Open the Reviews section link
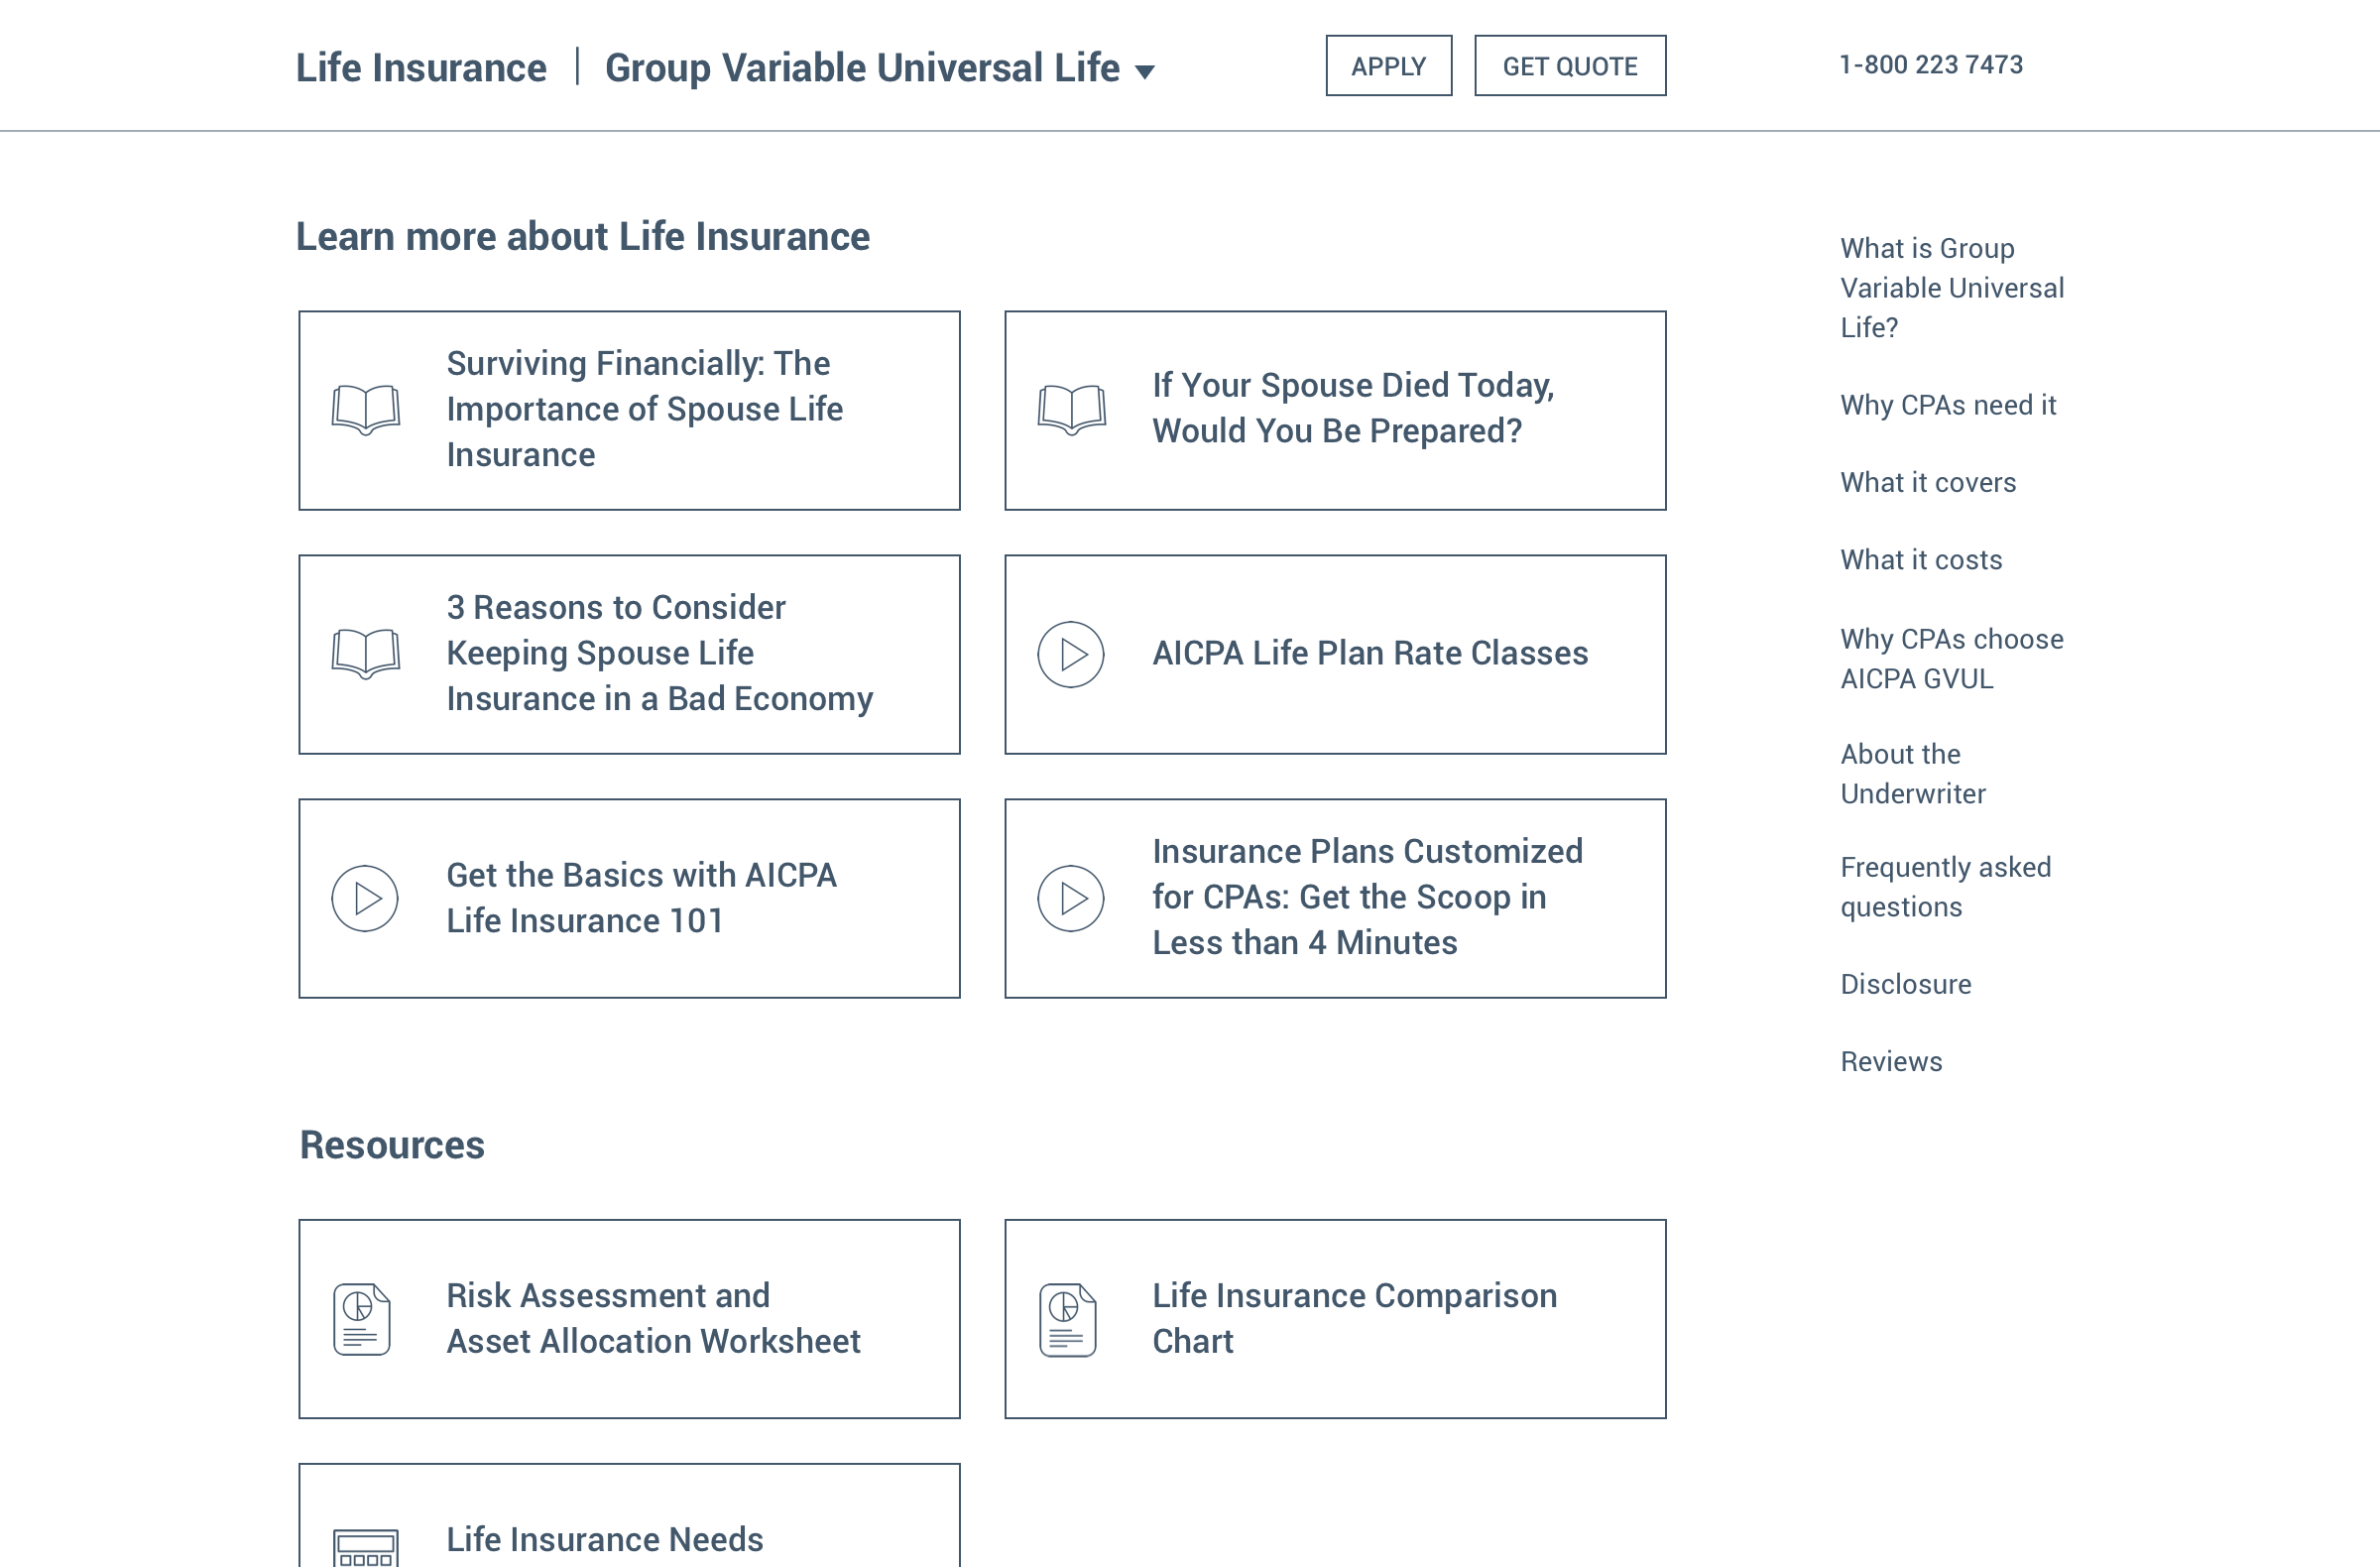The image size is (2380, 1567). [x=1890, y=1061]
